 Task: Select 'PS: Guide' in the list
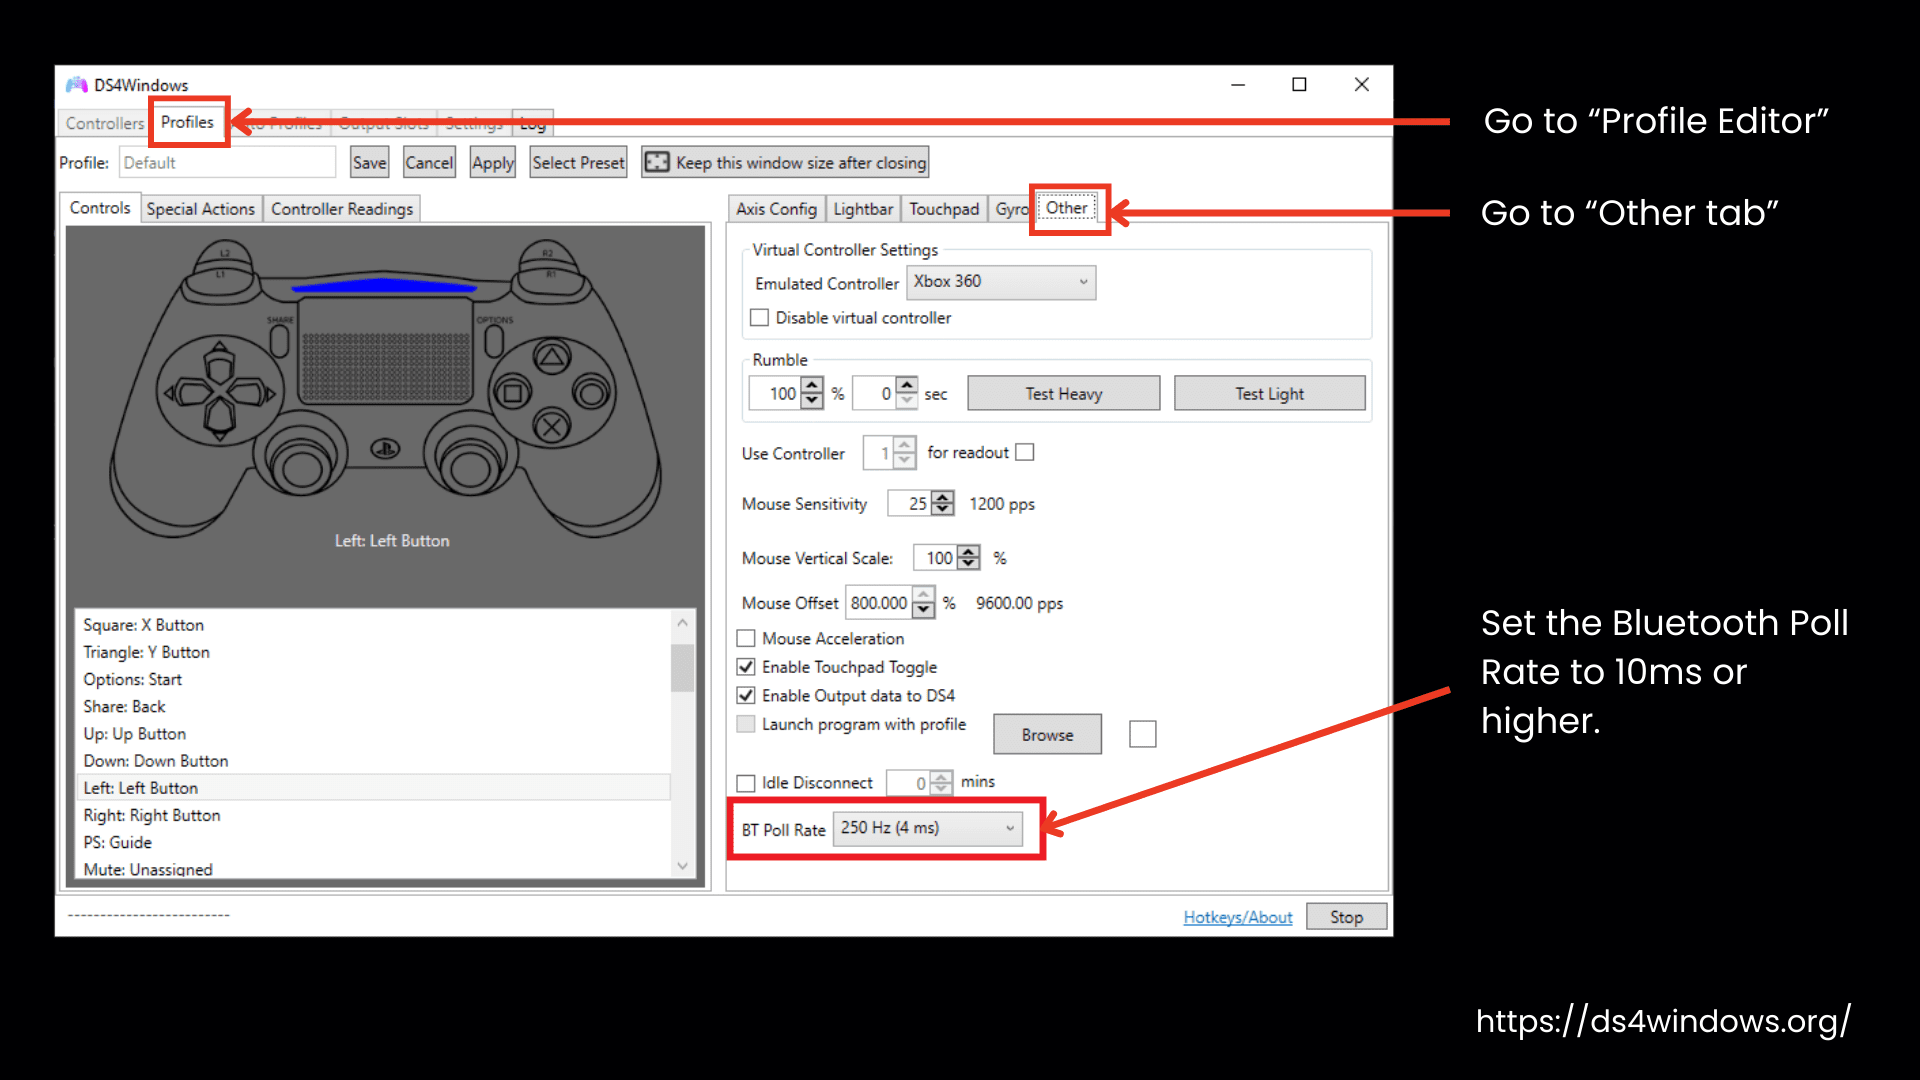click(x=373, y=842)
